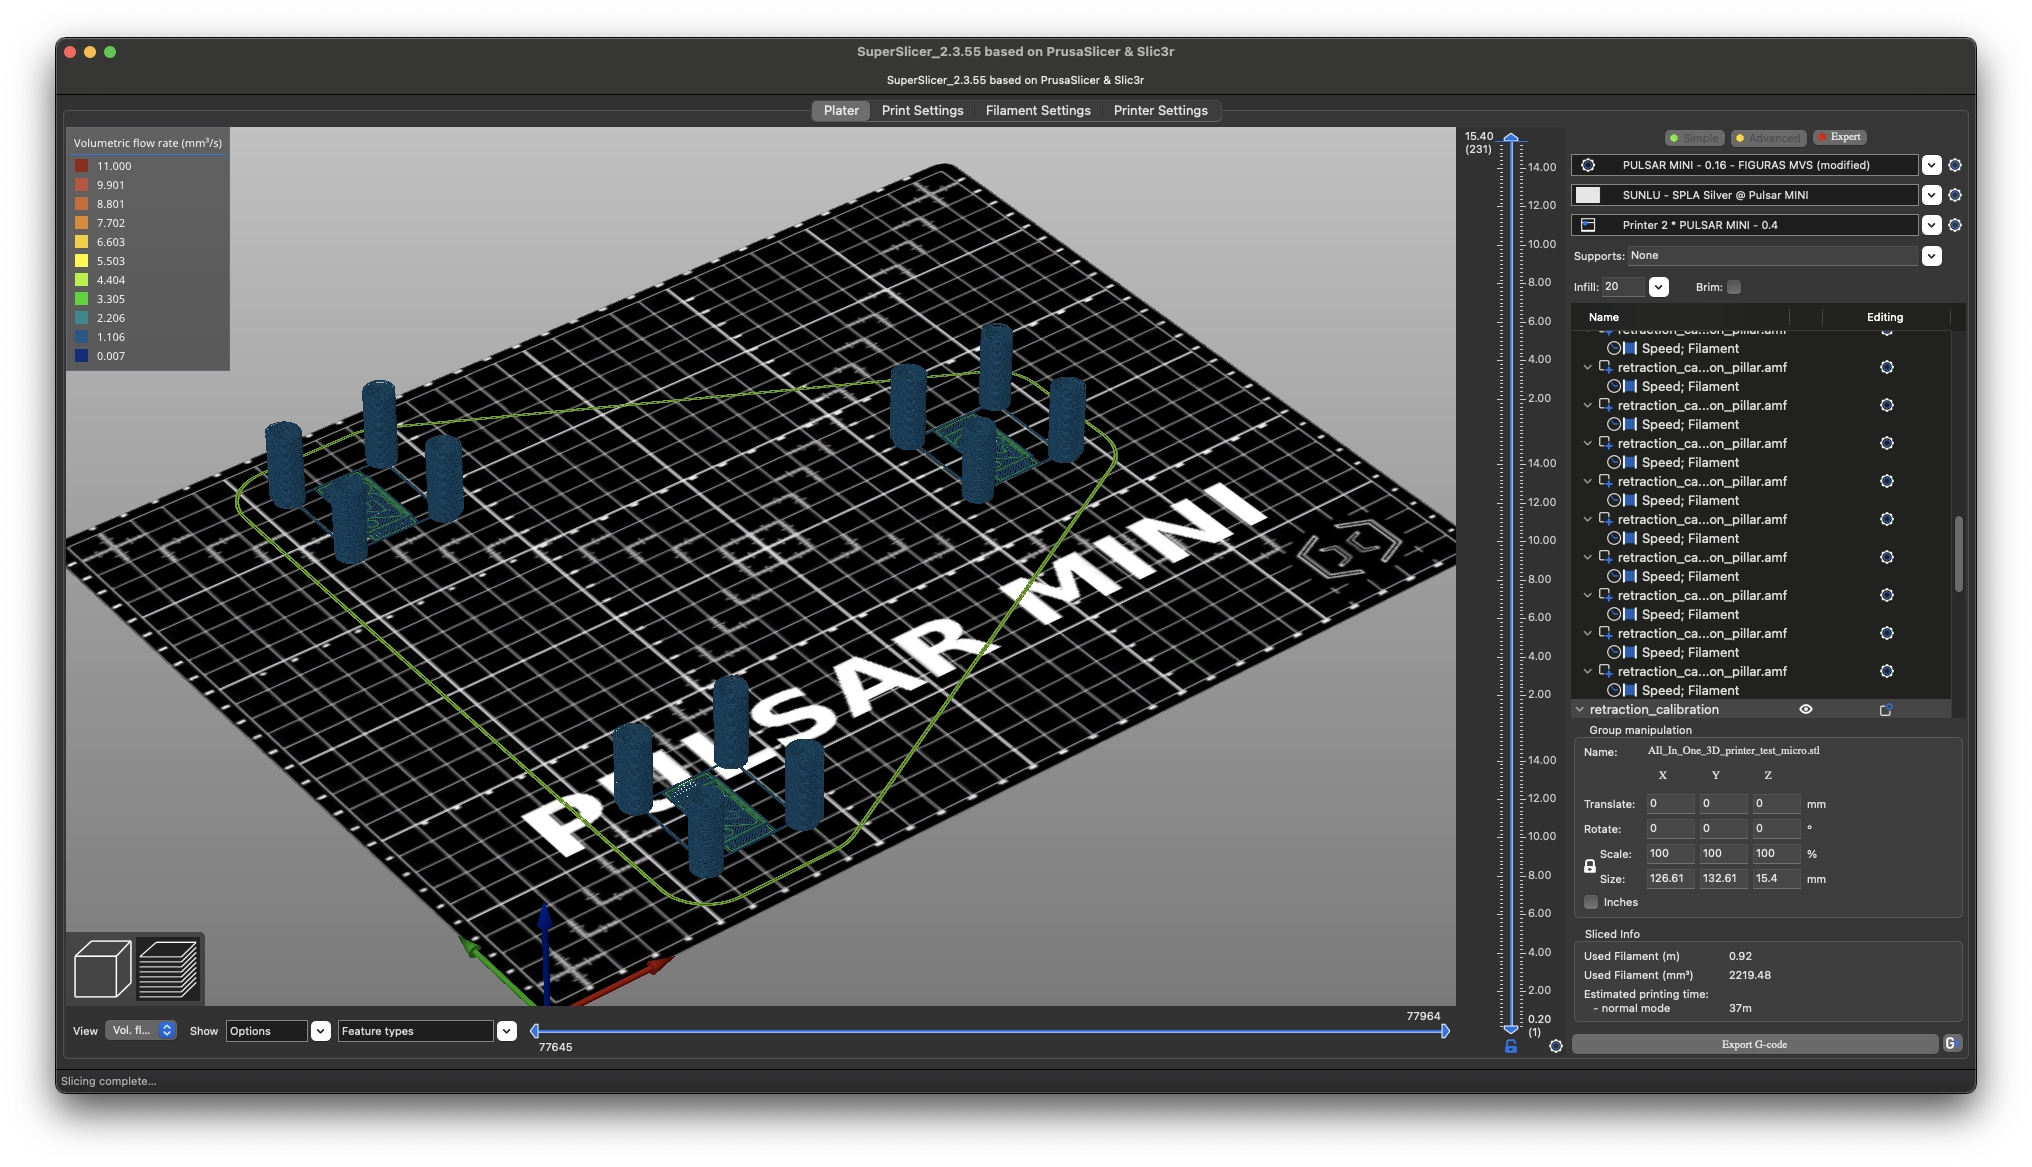Click object list vertical scrollbar
Image resolution: width=2032 pixels, height=1167 pixels.
(x=1958, y=553)
